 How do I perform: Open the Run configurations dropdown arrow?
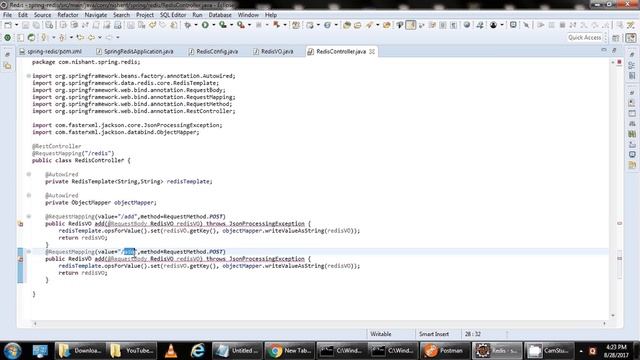tap(213, 25)
